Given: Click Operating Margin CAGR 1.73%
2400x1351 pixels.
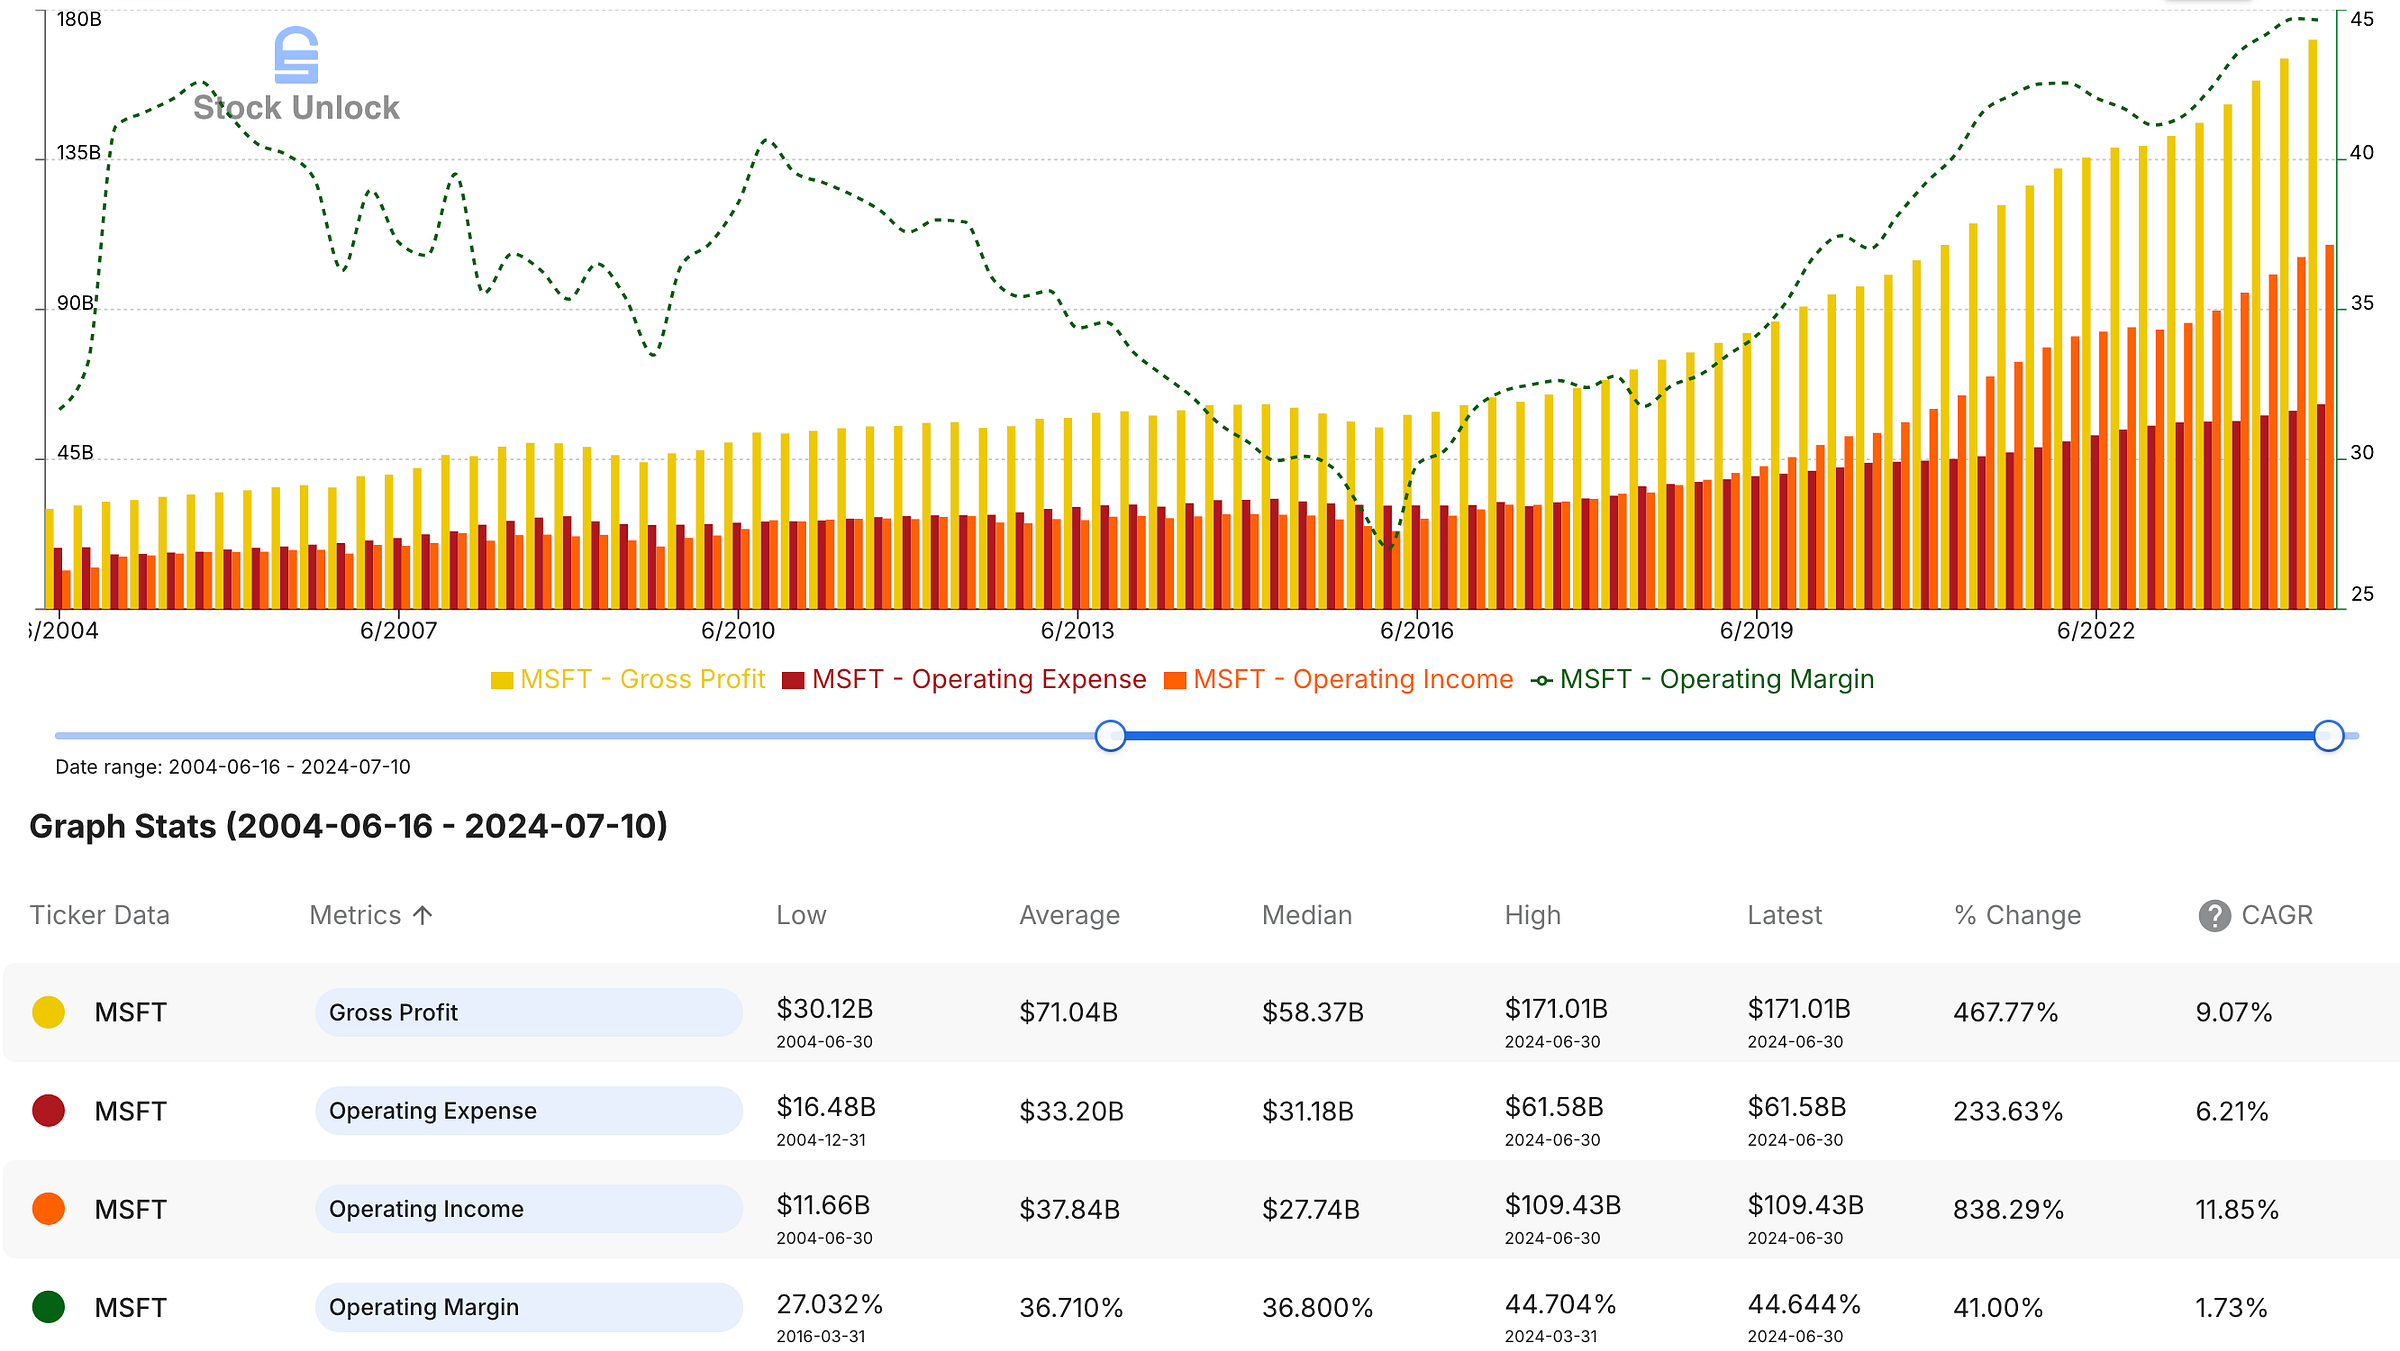Looking at the screenshot, I should 2231,1306.
